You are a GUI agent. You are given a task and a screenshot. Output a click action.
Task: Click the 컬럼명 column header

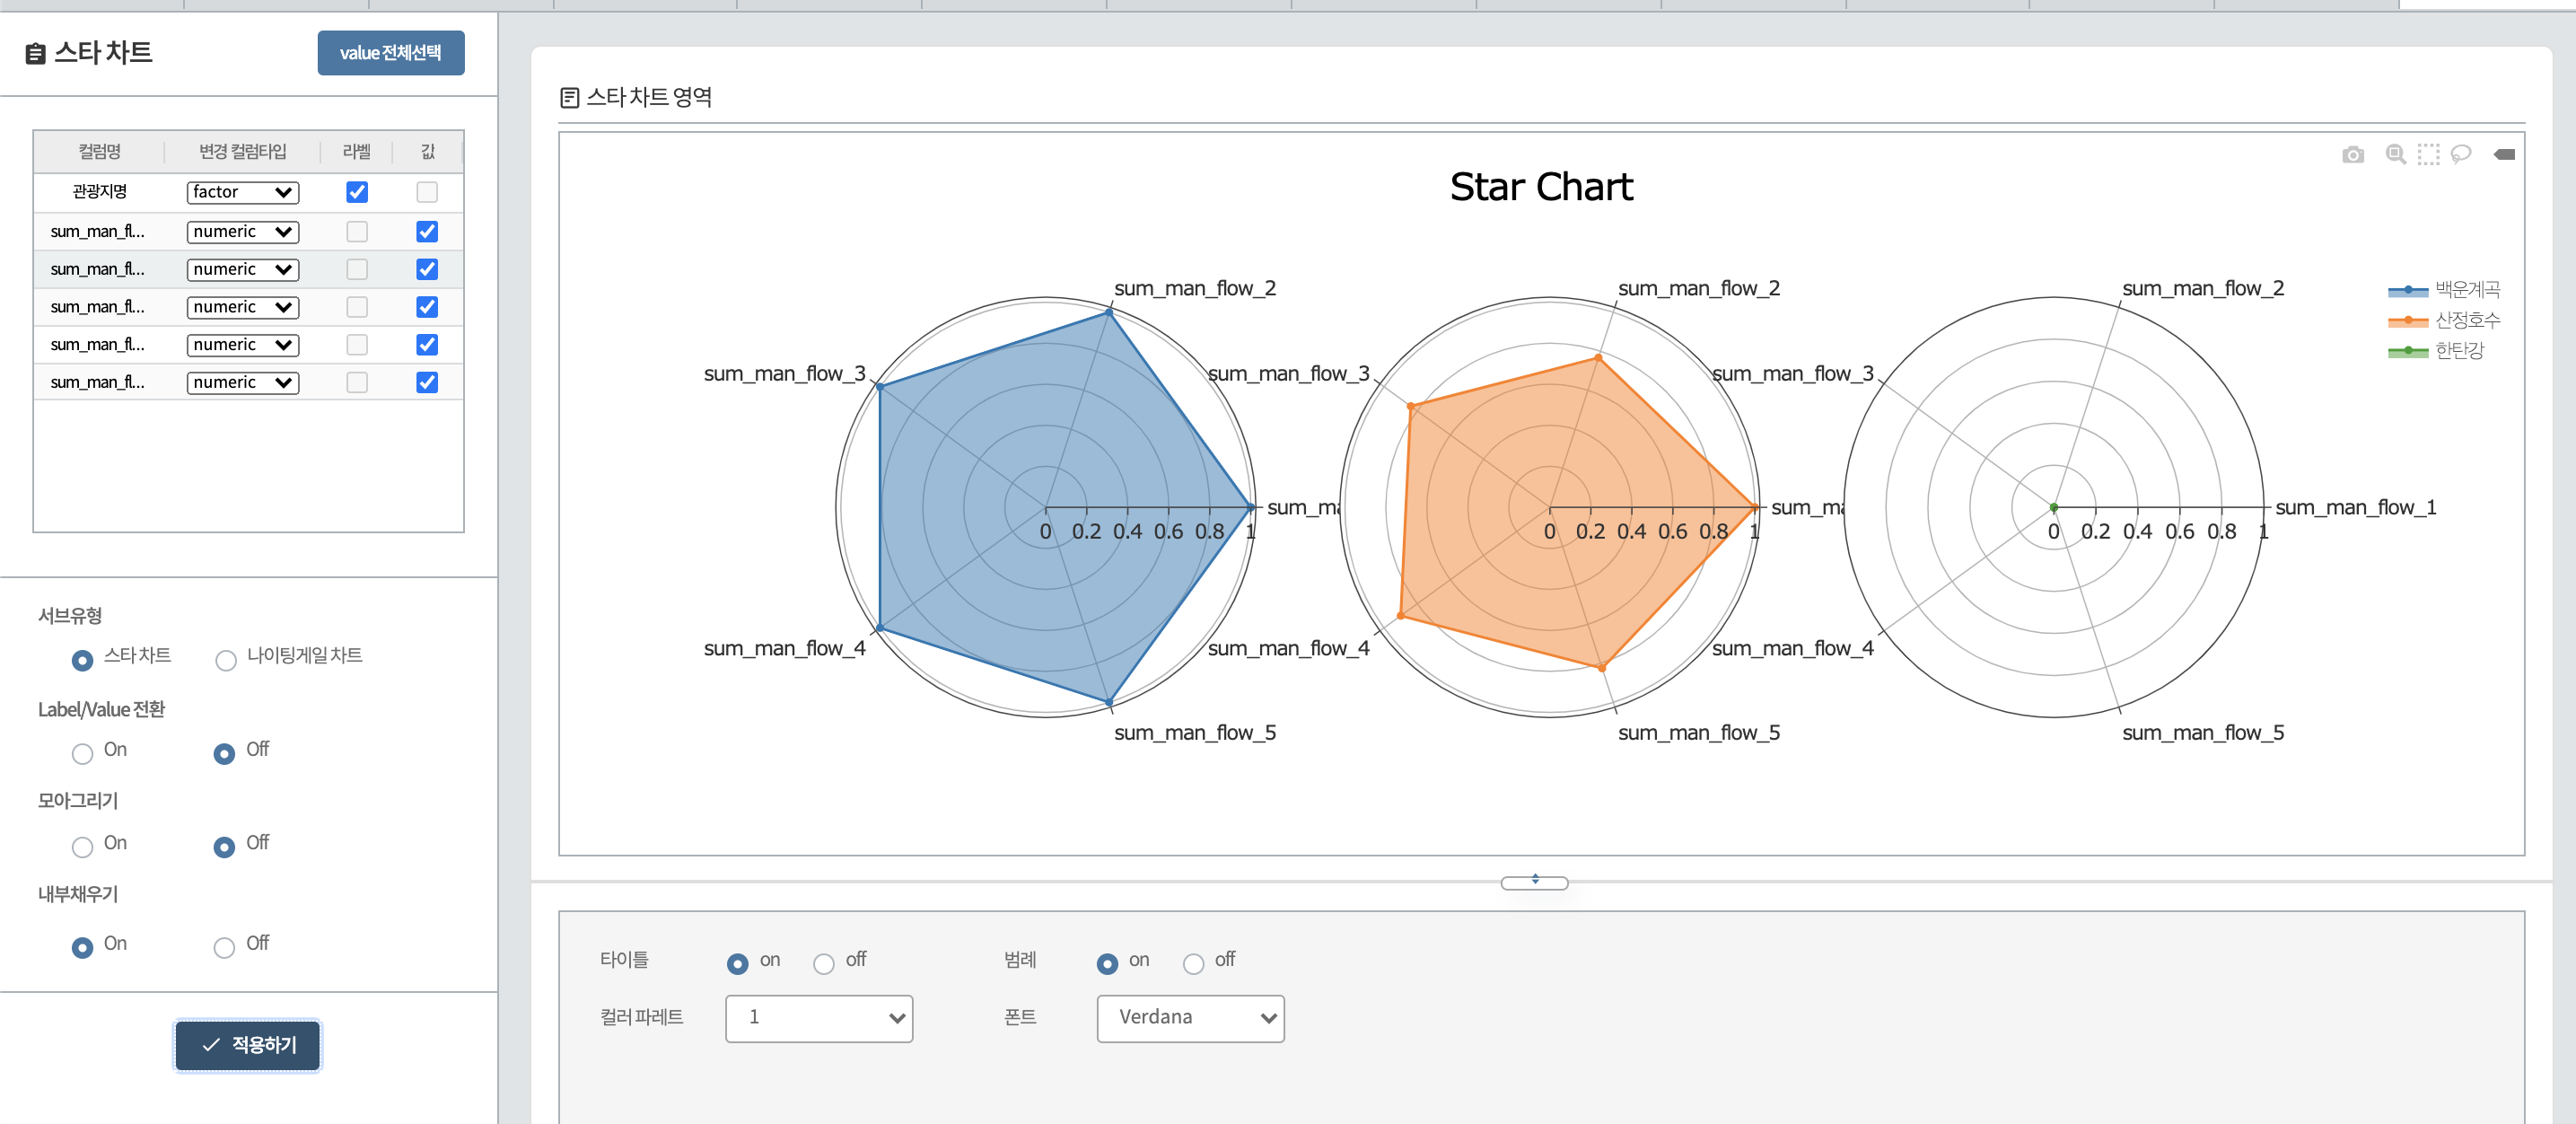coord(99,152)
